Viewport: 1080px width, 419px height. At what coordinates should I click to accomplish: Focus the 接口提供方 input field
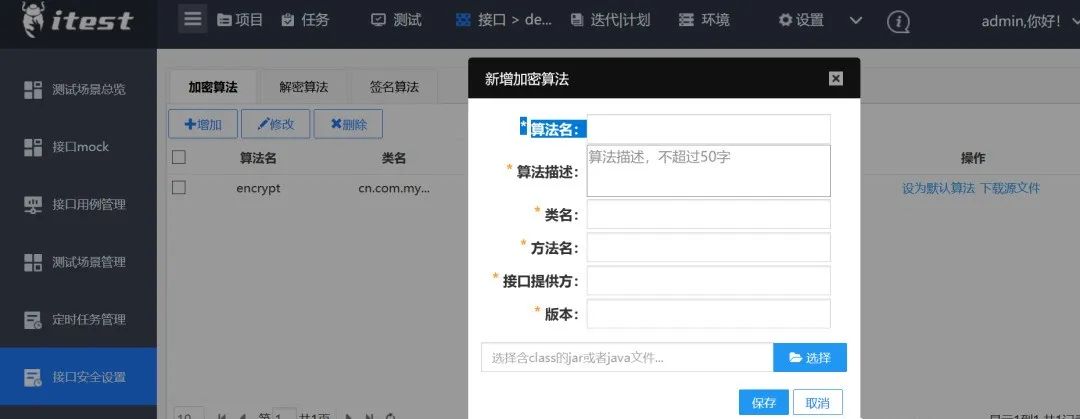coord(709,280)
